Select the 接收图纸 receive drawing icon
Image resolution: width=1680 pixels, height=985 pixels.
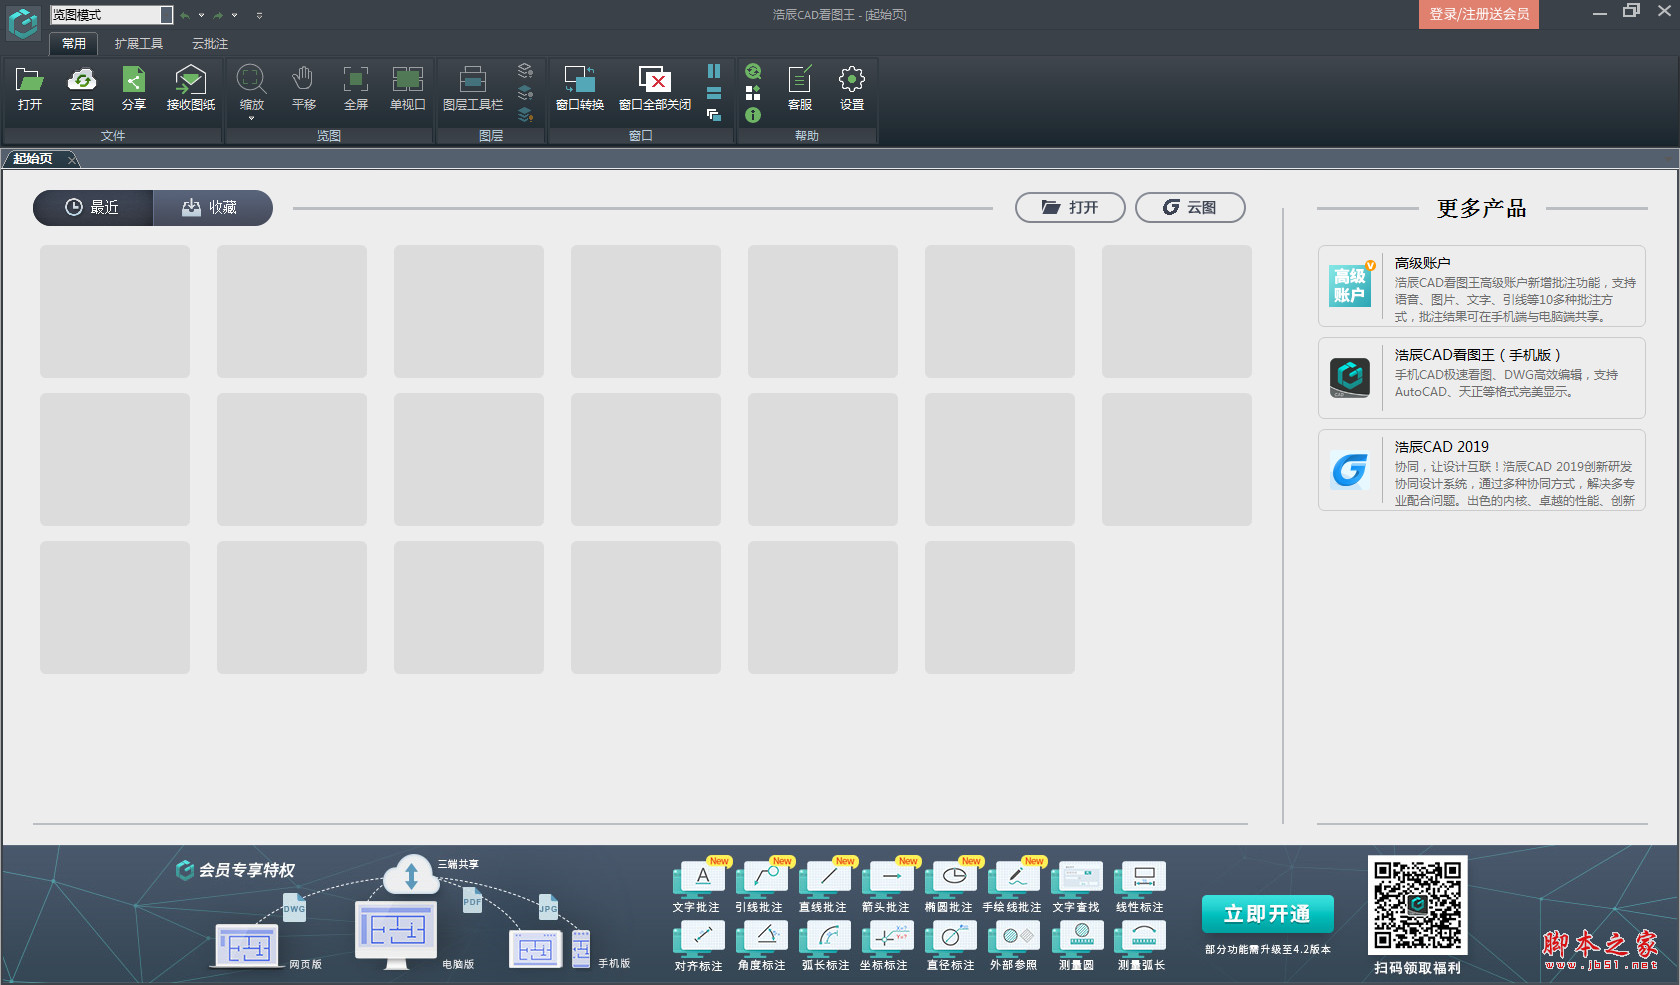pos(190,88)
